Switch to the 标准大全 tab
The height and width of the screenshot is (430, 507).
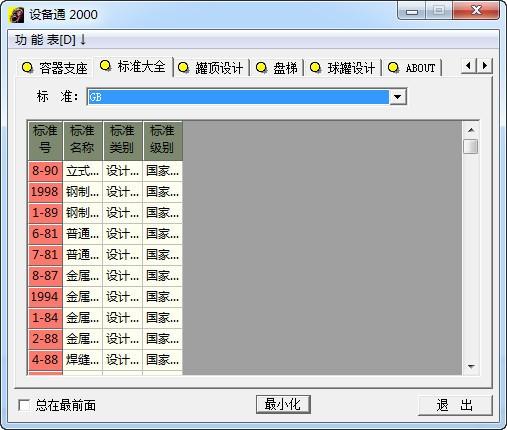tap(133, 67)
